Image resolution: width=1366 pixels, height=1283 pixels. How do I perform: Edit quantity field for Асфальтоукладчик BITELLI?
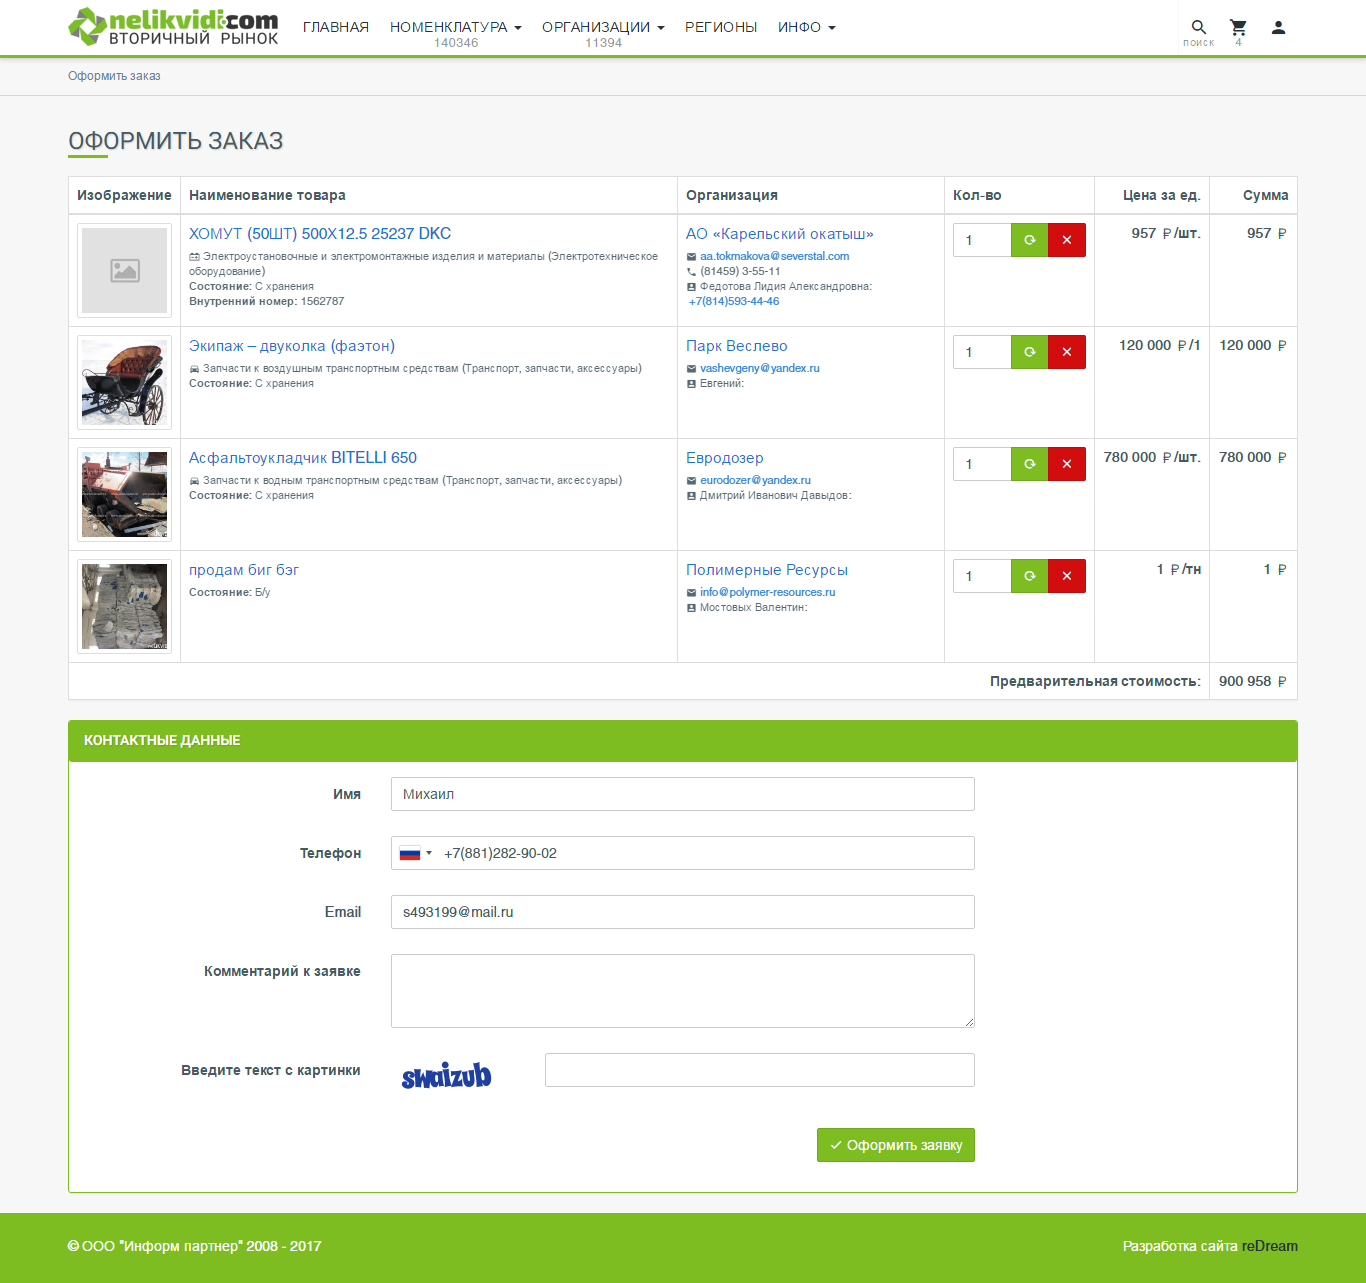(x=982, y=464)
